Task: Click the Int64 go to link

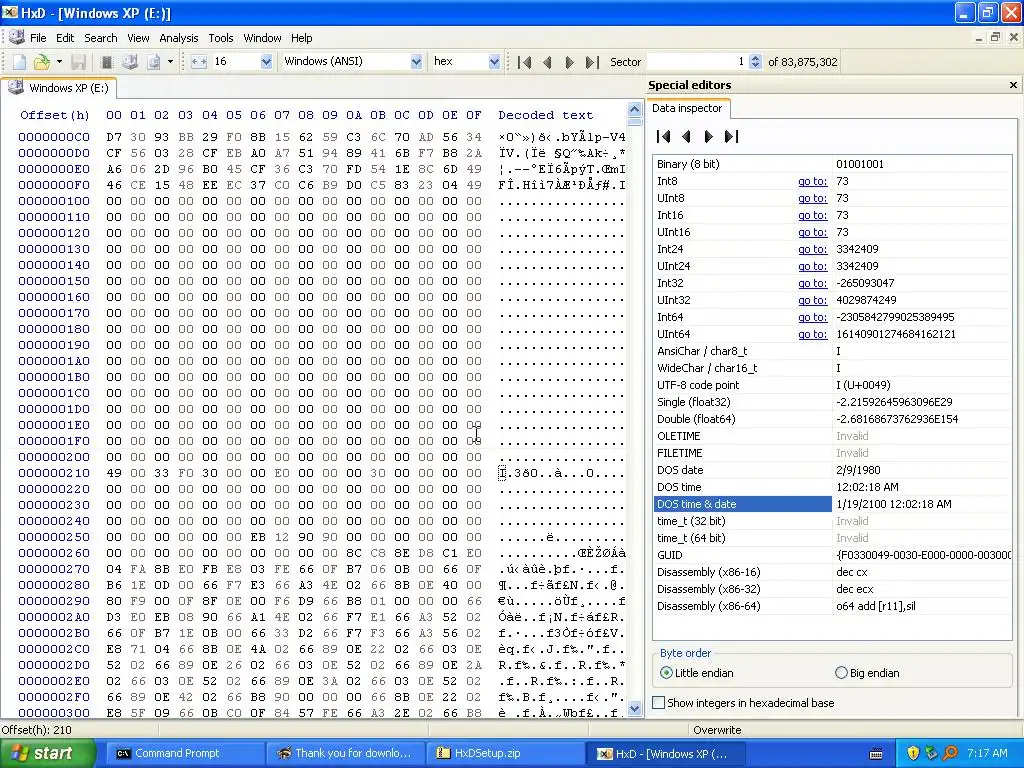Action: pyautogui.click(x=812, y=317)
